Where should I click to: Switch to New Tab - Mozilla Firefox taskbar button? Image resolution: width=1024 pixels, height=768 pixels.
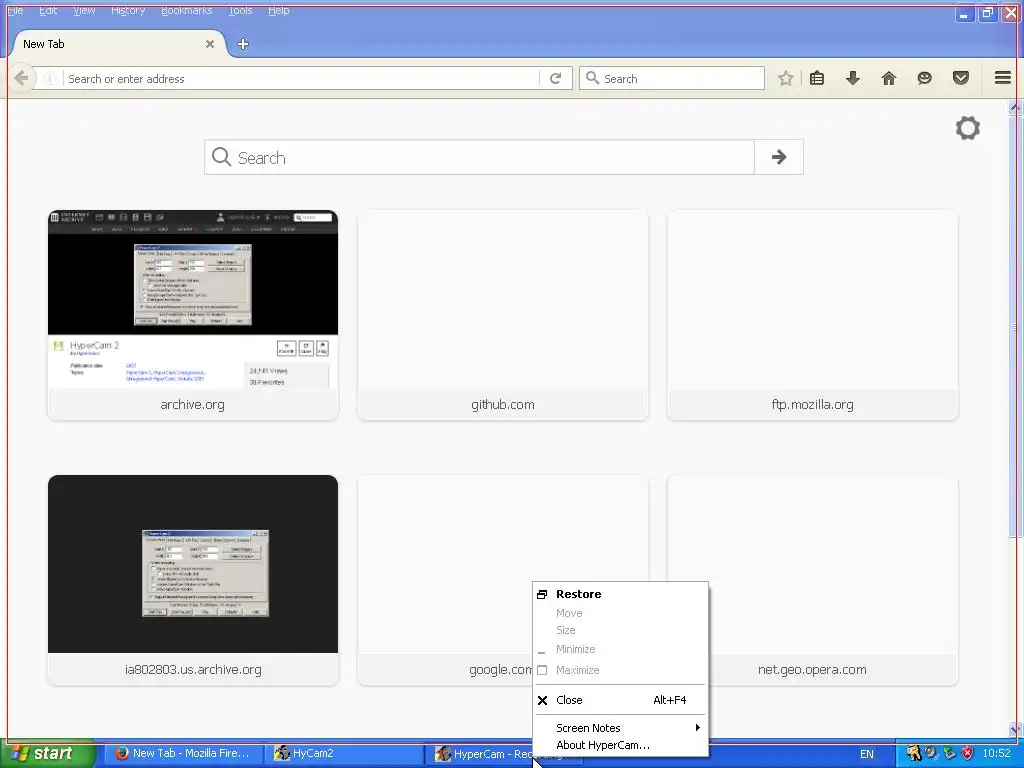[183, 754]
